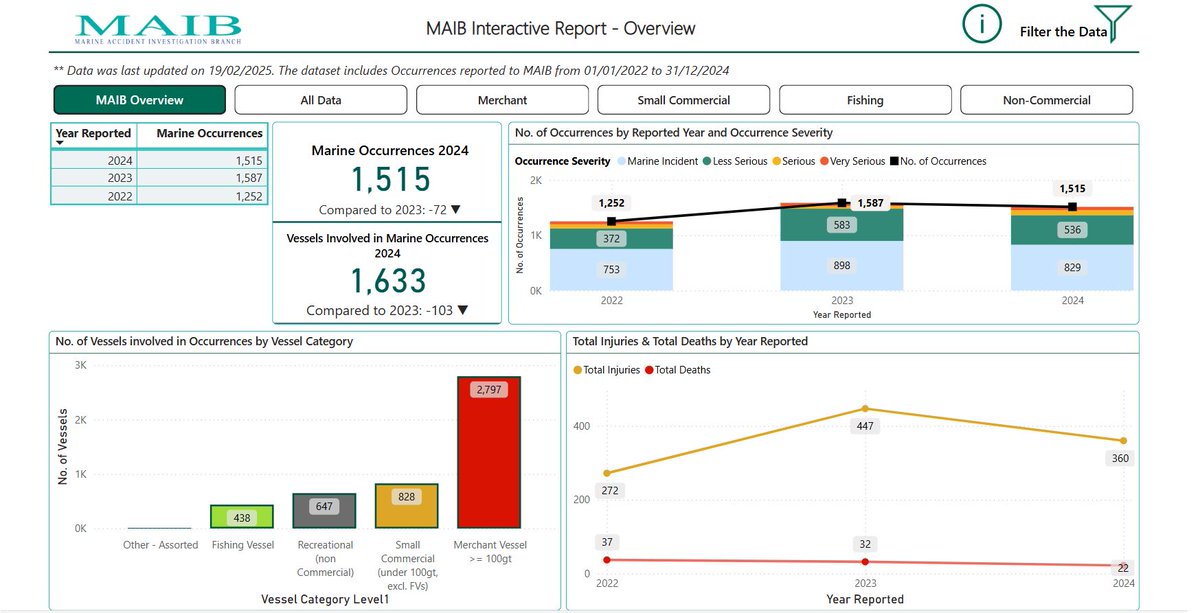Open the Merchant tab

[502, 100]
